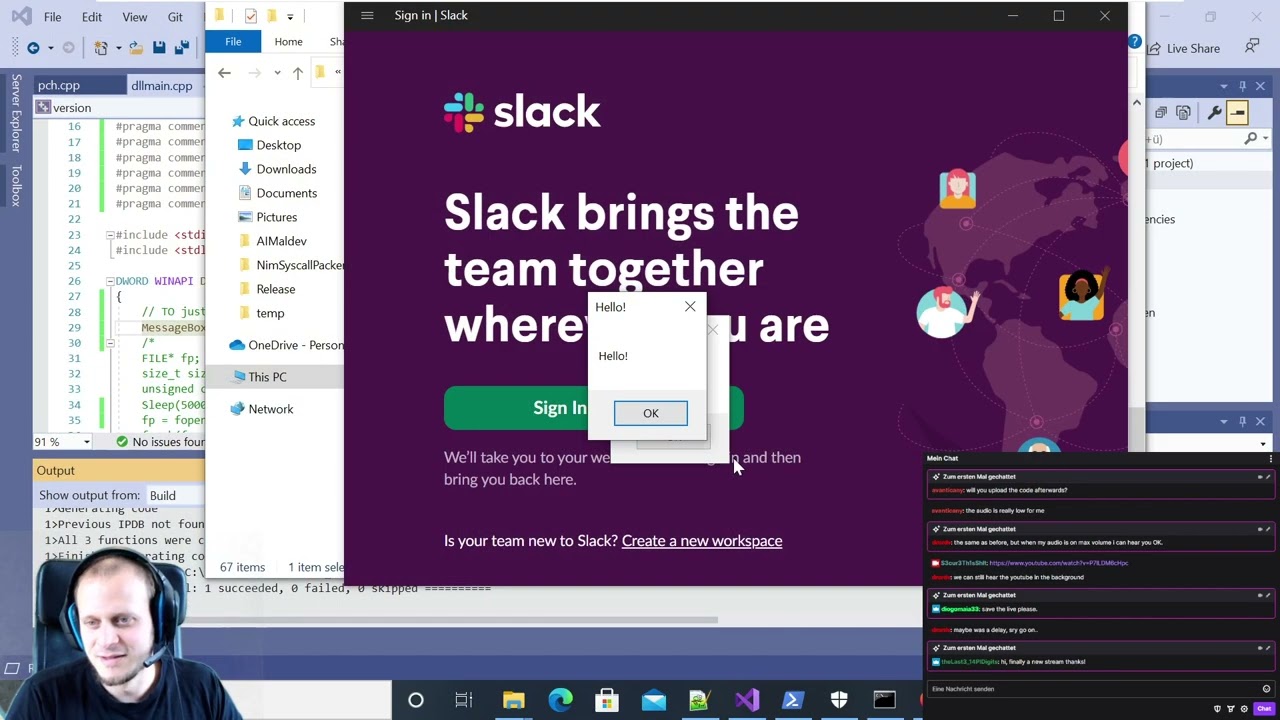Go back in File Explorer
Image resolution: width=1280 pixels, height=720 pixels.
(x=224, y=72)
